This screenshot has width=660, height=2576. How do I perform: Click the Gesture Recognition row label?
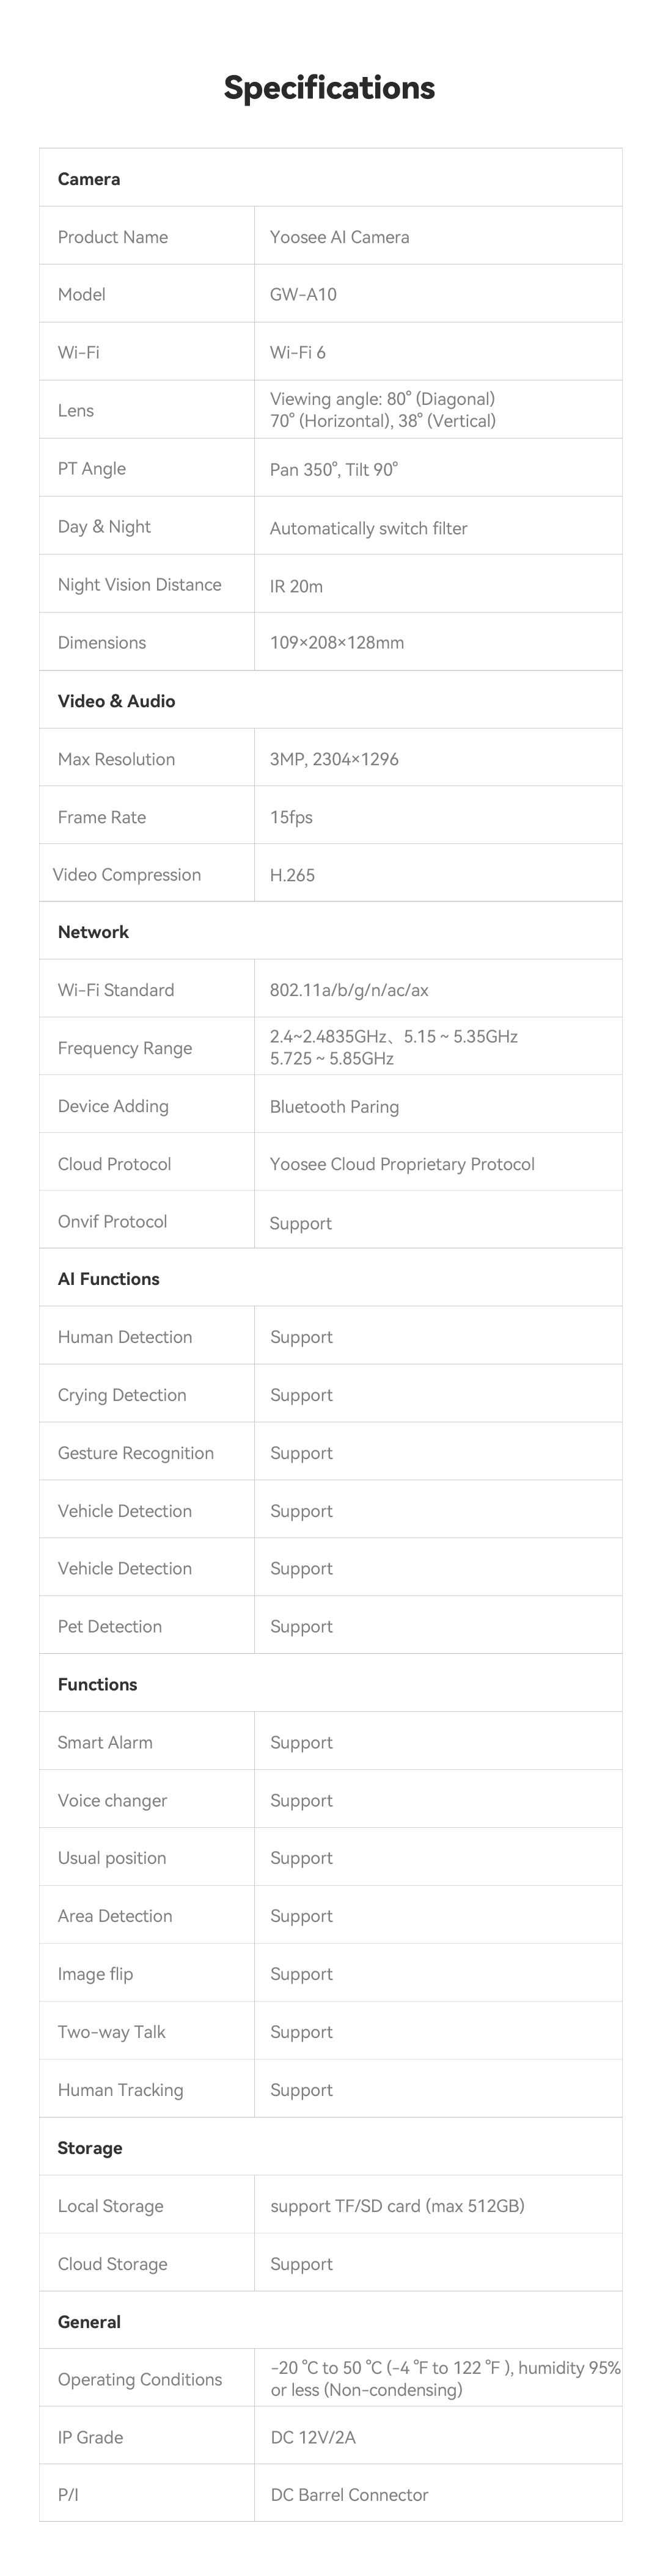(135, 1453)
